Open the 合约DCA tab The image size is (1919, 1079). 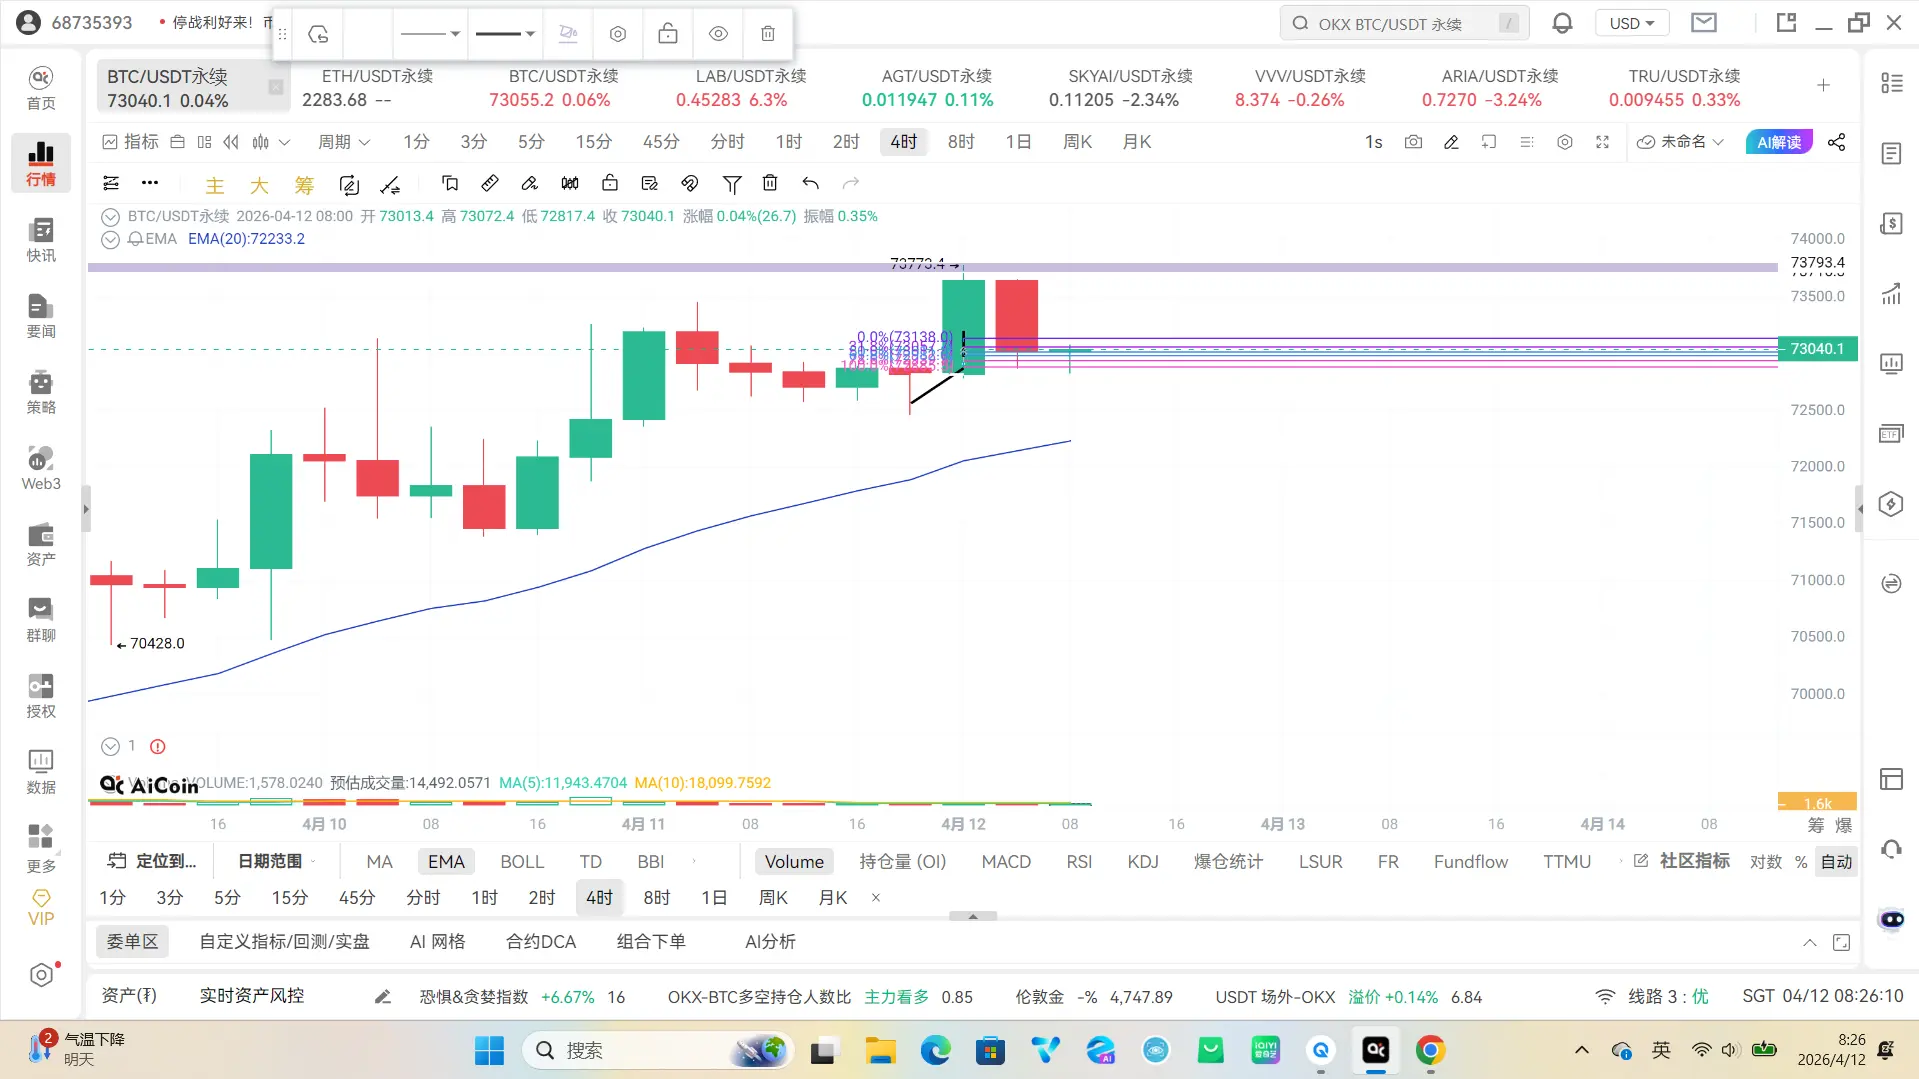[x=541, y=942]
